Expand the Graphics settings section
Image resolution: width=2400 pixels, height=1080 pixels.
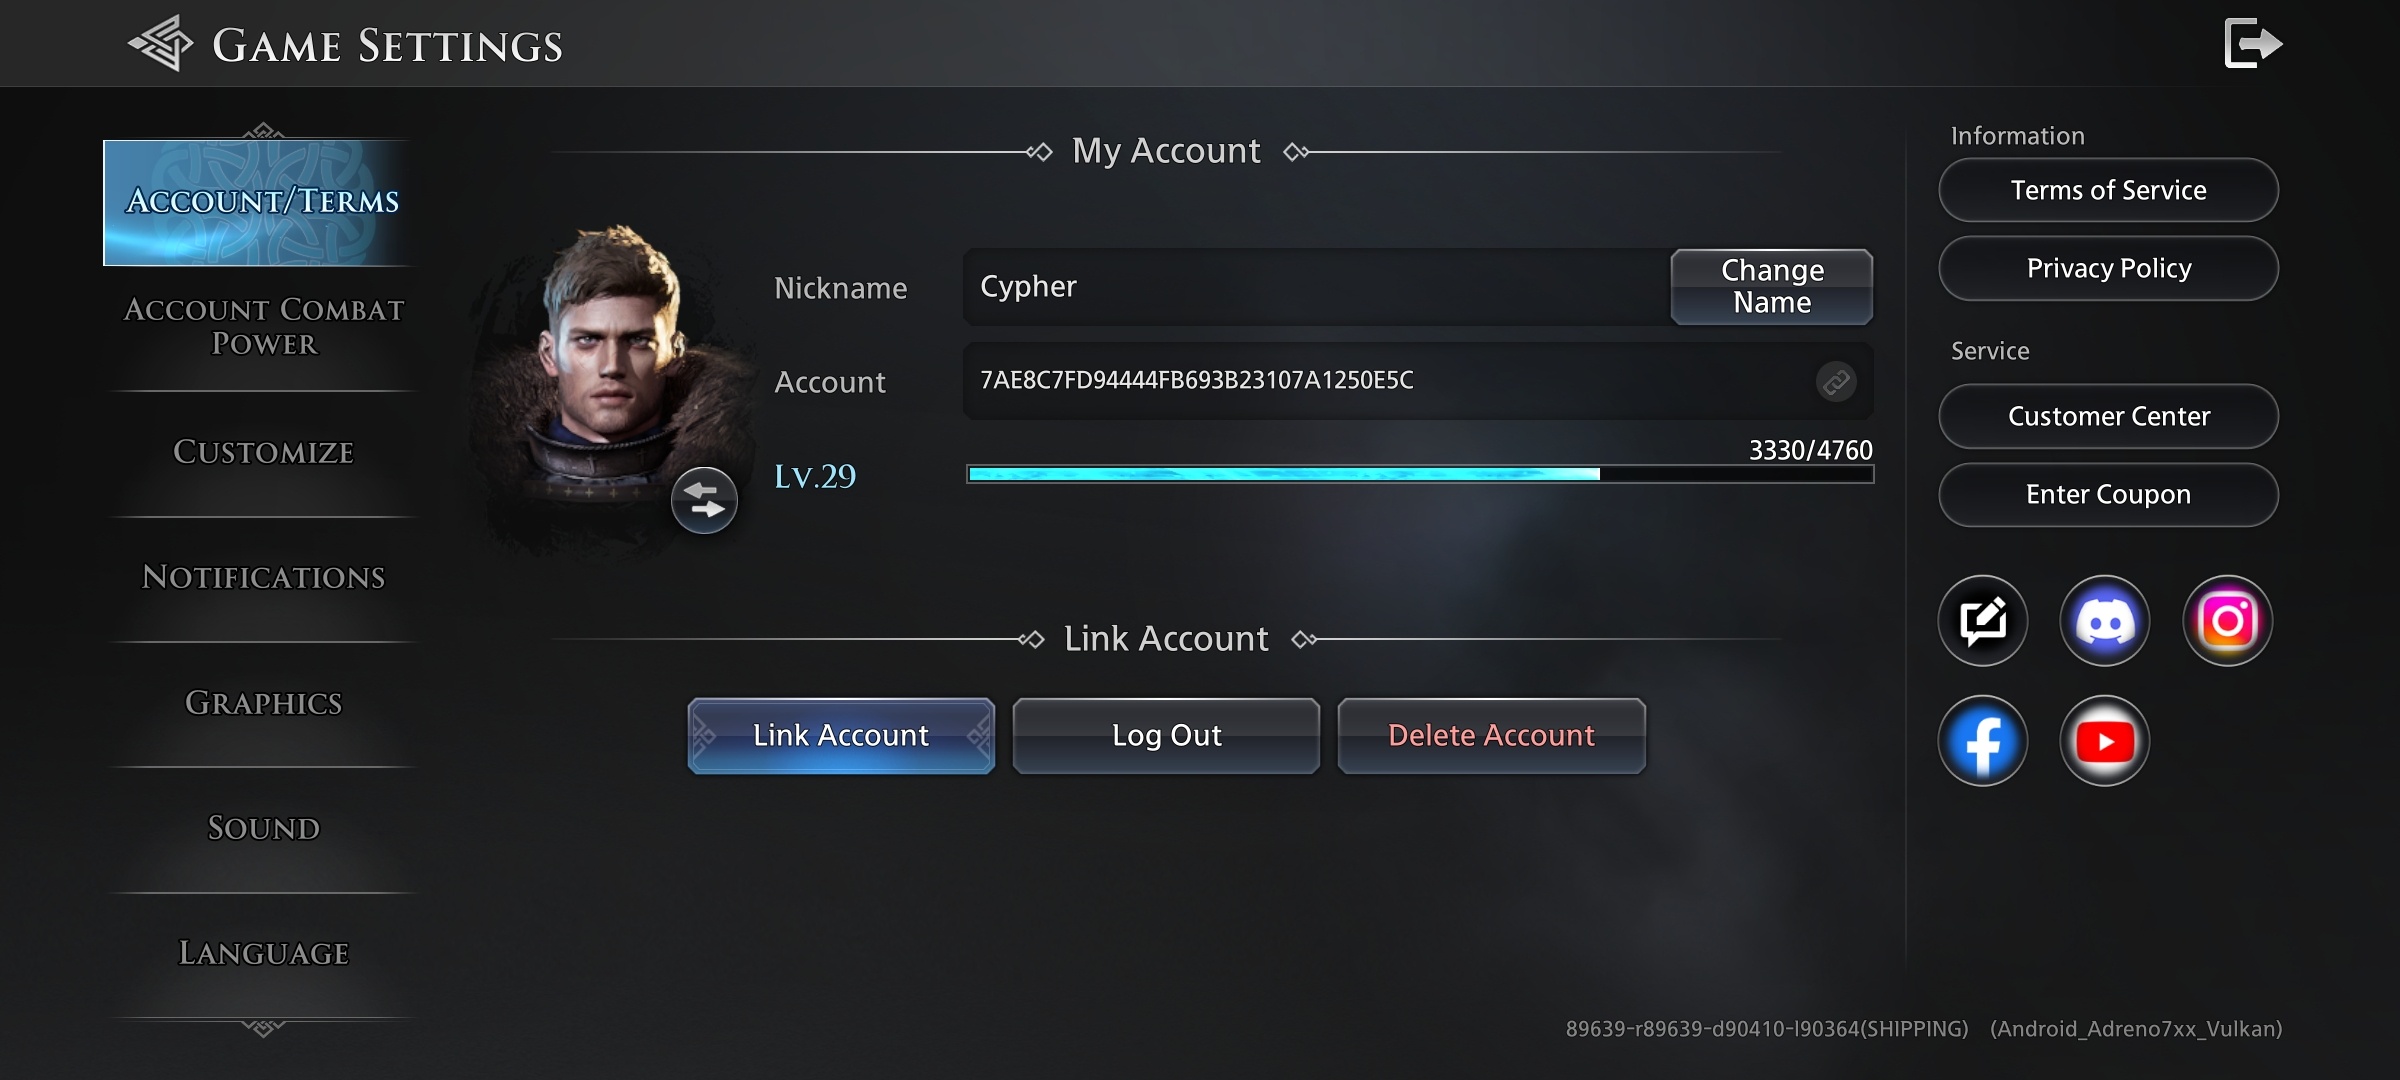(x=263, y=702)
